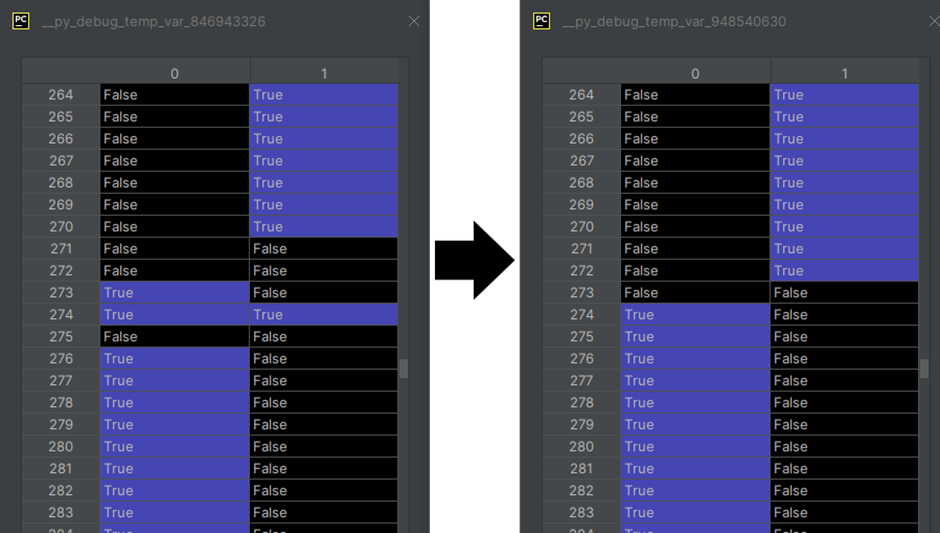Select row 272 column 1 False in left table
The height and width of the screenshot is (533, 940).
click(x=324, y=271)
